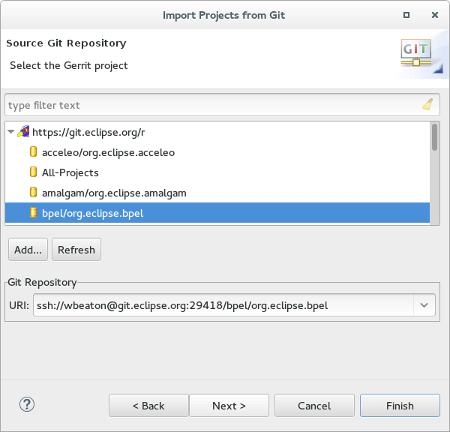This screenshot has width=450, height=432.
Task: Open the URI dropdown arrow
Action: pos(424,305)
